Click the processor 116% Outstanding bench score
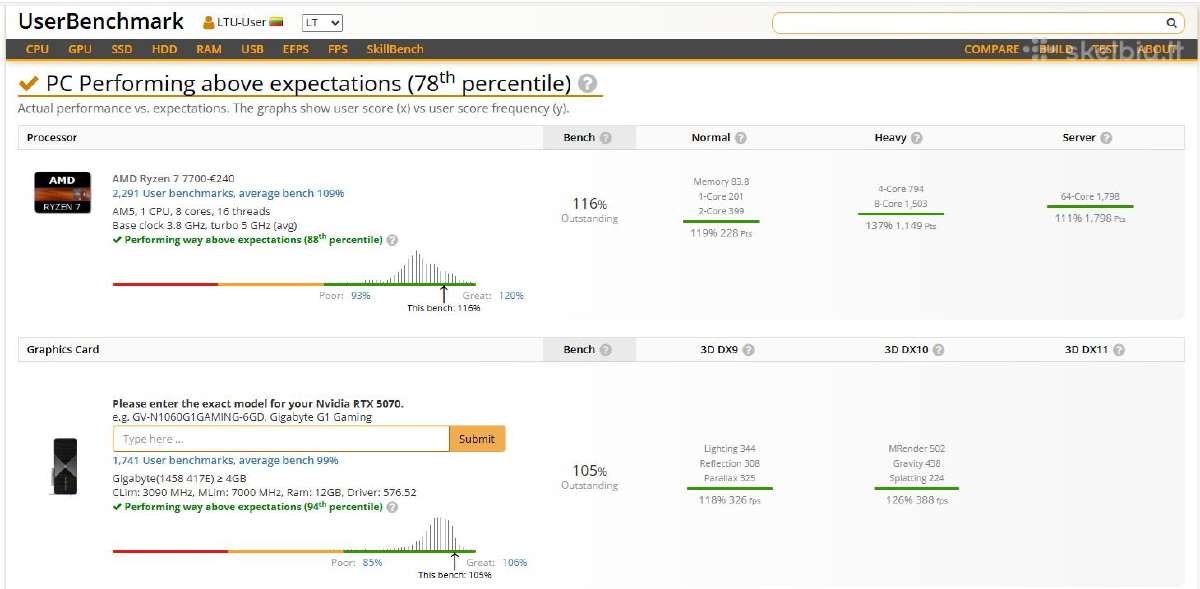This screenshot has height=589, width=1200. pyautogui.click(x=589, y=209)
